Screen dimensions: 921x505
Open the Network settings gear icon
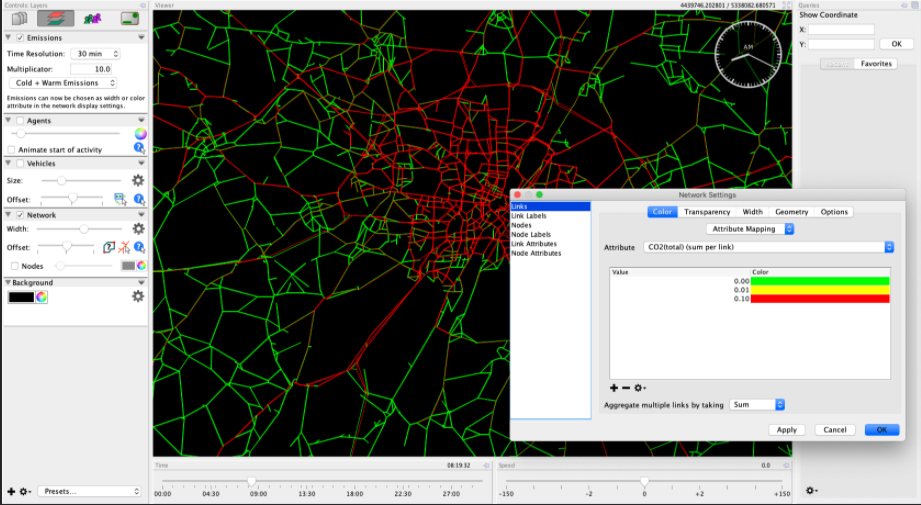pos(138,229)
